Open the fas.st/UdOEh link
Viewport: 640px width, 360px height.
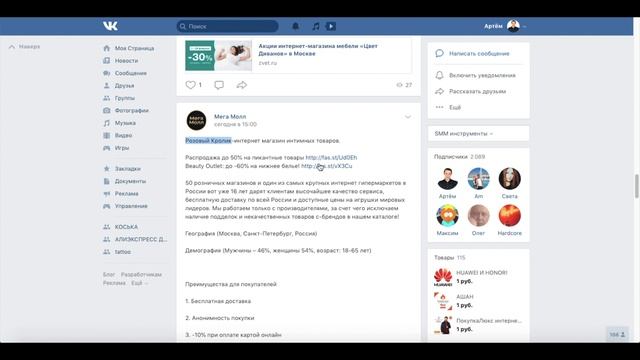331,157
